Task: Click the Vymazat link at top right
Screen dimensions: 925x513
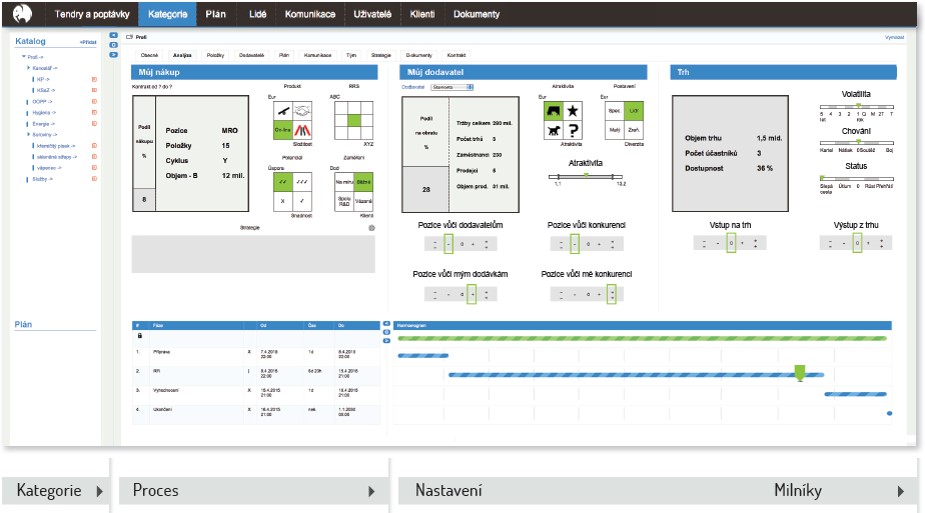Action: (x=894, y=37)
